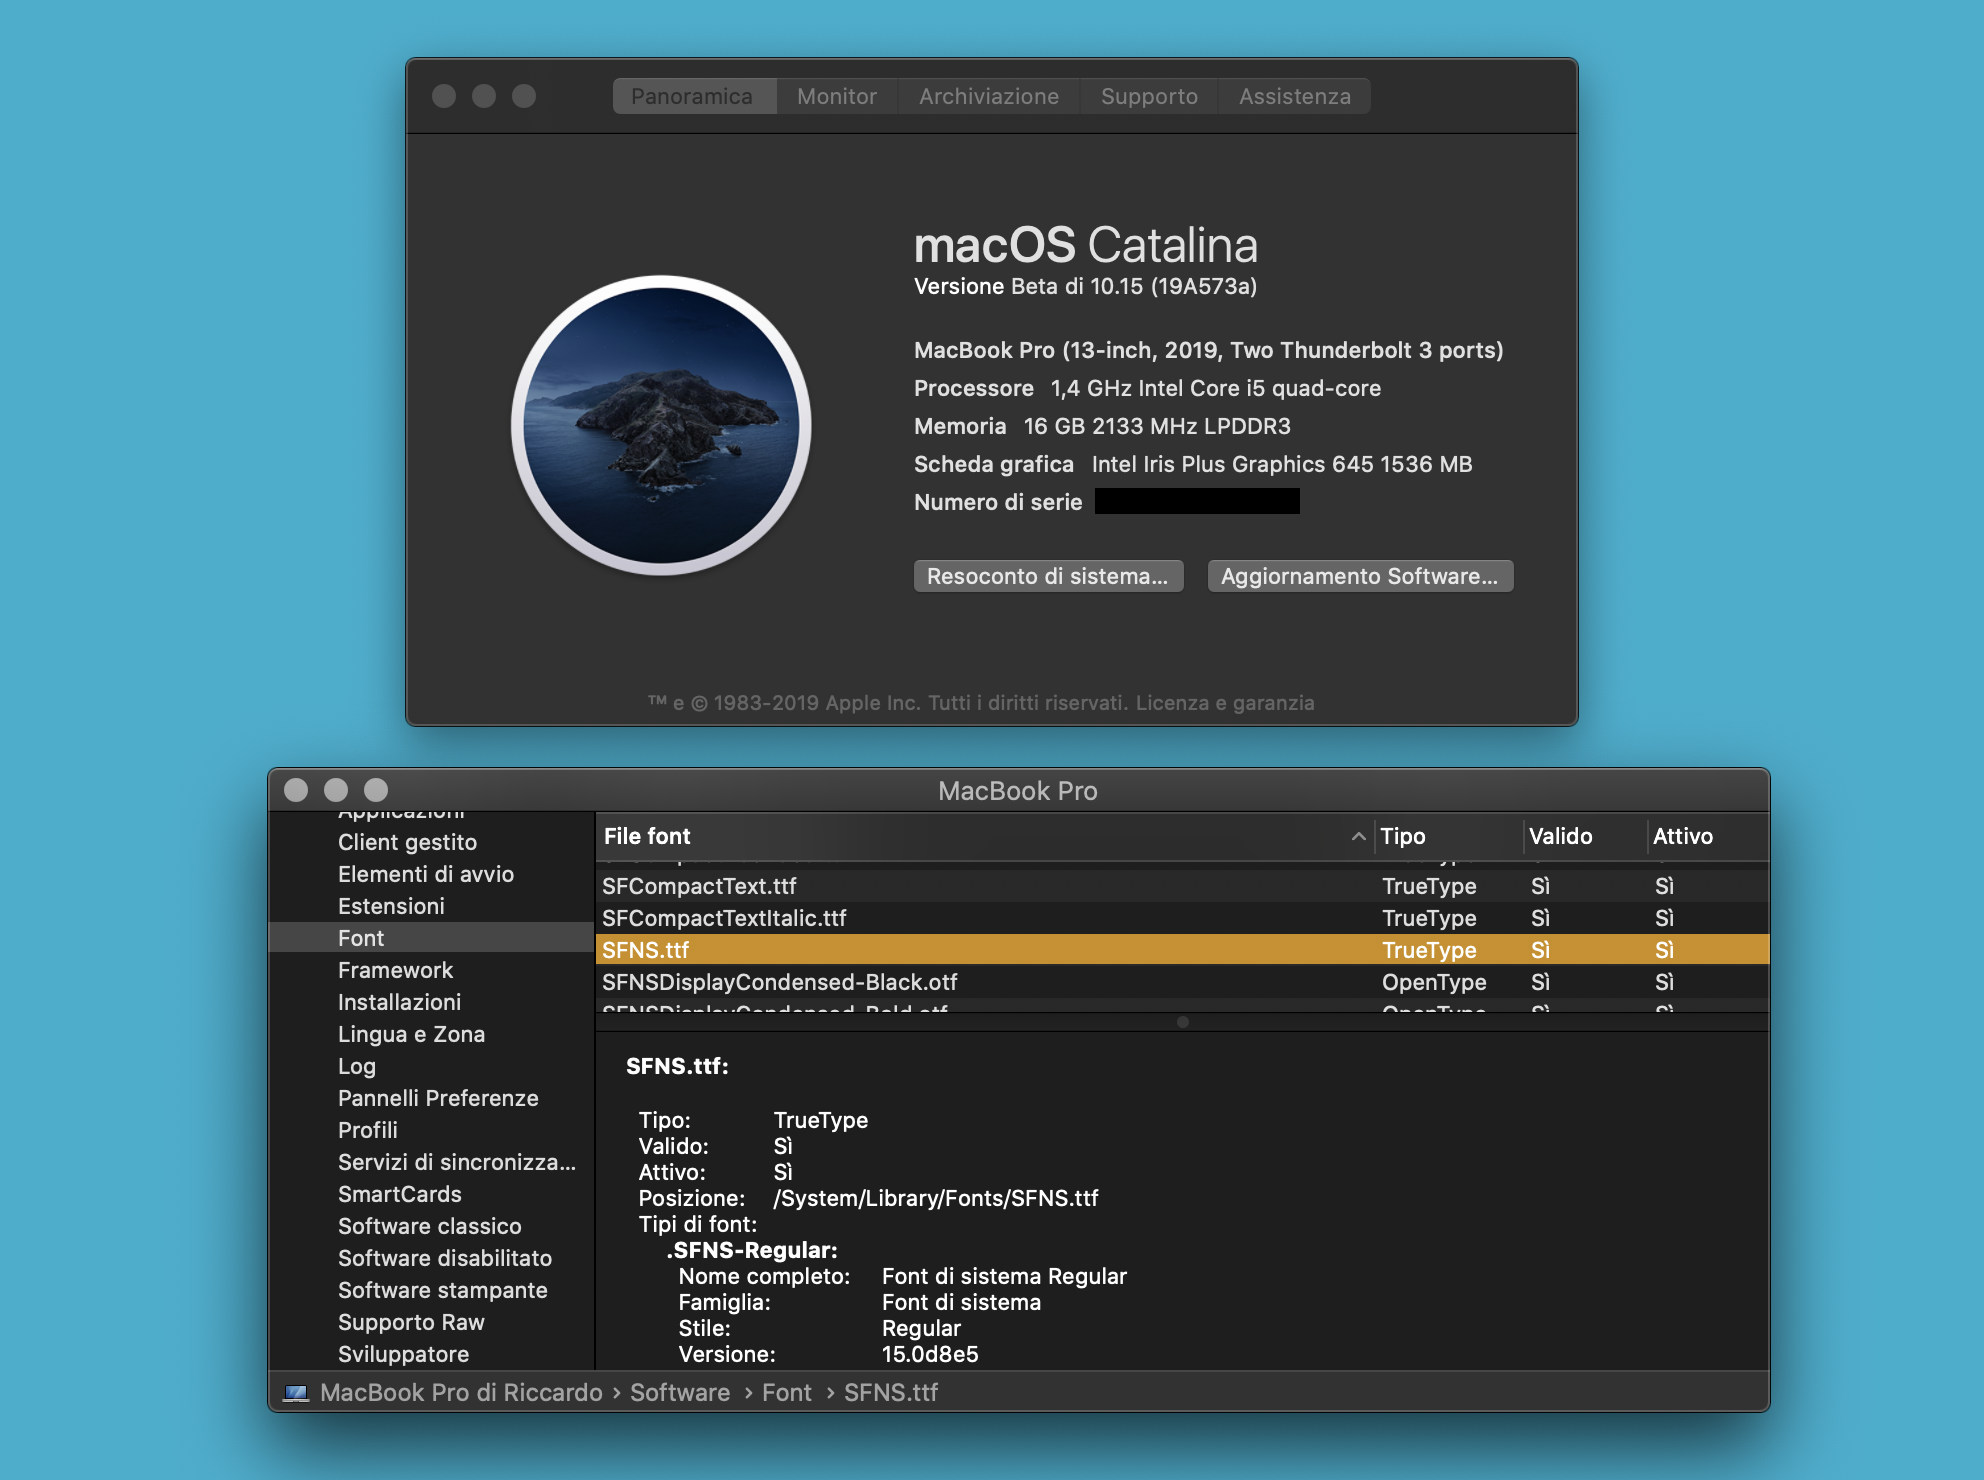Viewport: 1984px width, 1480px height.
Task: Select the SFCompactText.ttf font row
Action: point(700,886)
